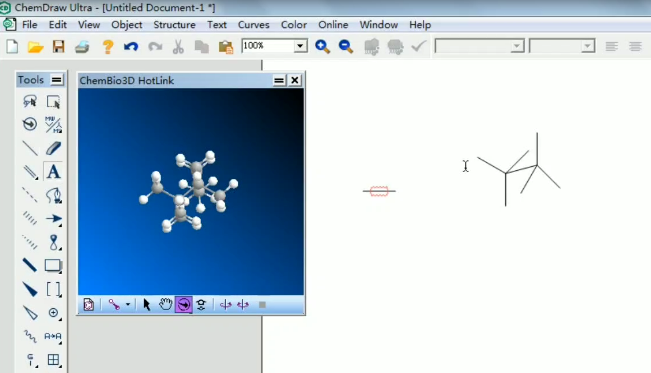The width and height of the screenshot is (651, 373).
Task: Select the Pen drawing tool
Action: pos(53,195)
